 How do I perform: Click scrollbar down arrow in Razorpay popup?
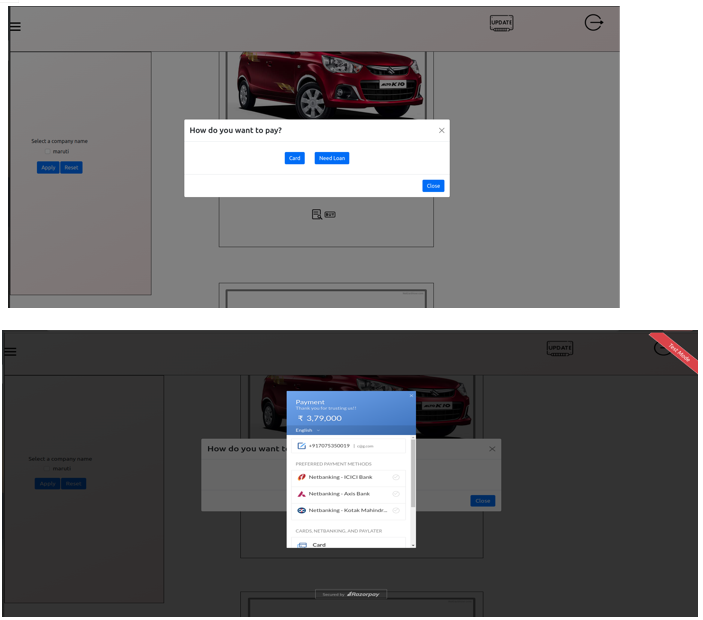coord(413,545)
